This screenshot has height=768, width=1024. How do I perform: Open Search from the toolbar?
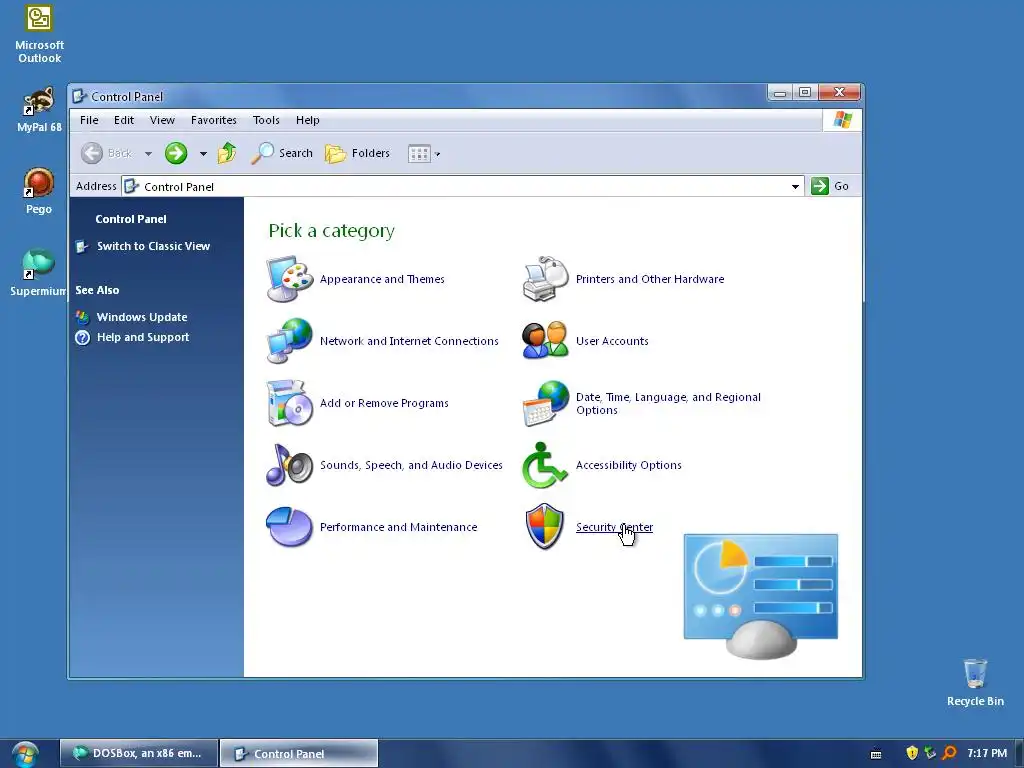pyautogui.click(x=282, y=153)
